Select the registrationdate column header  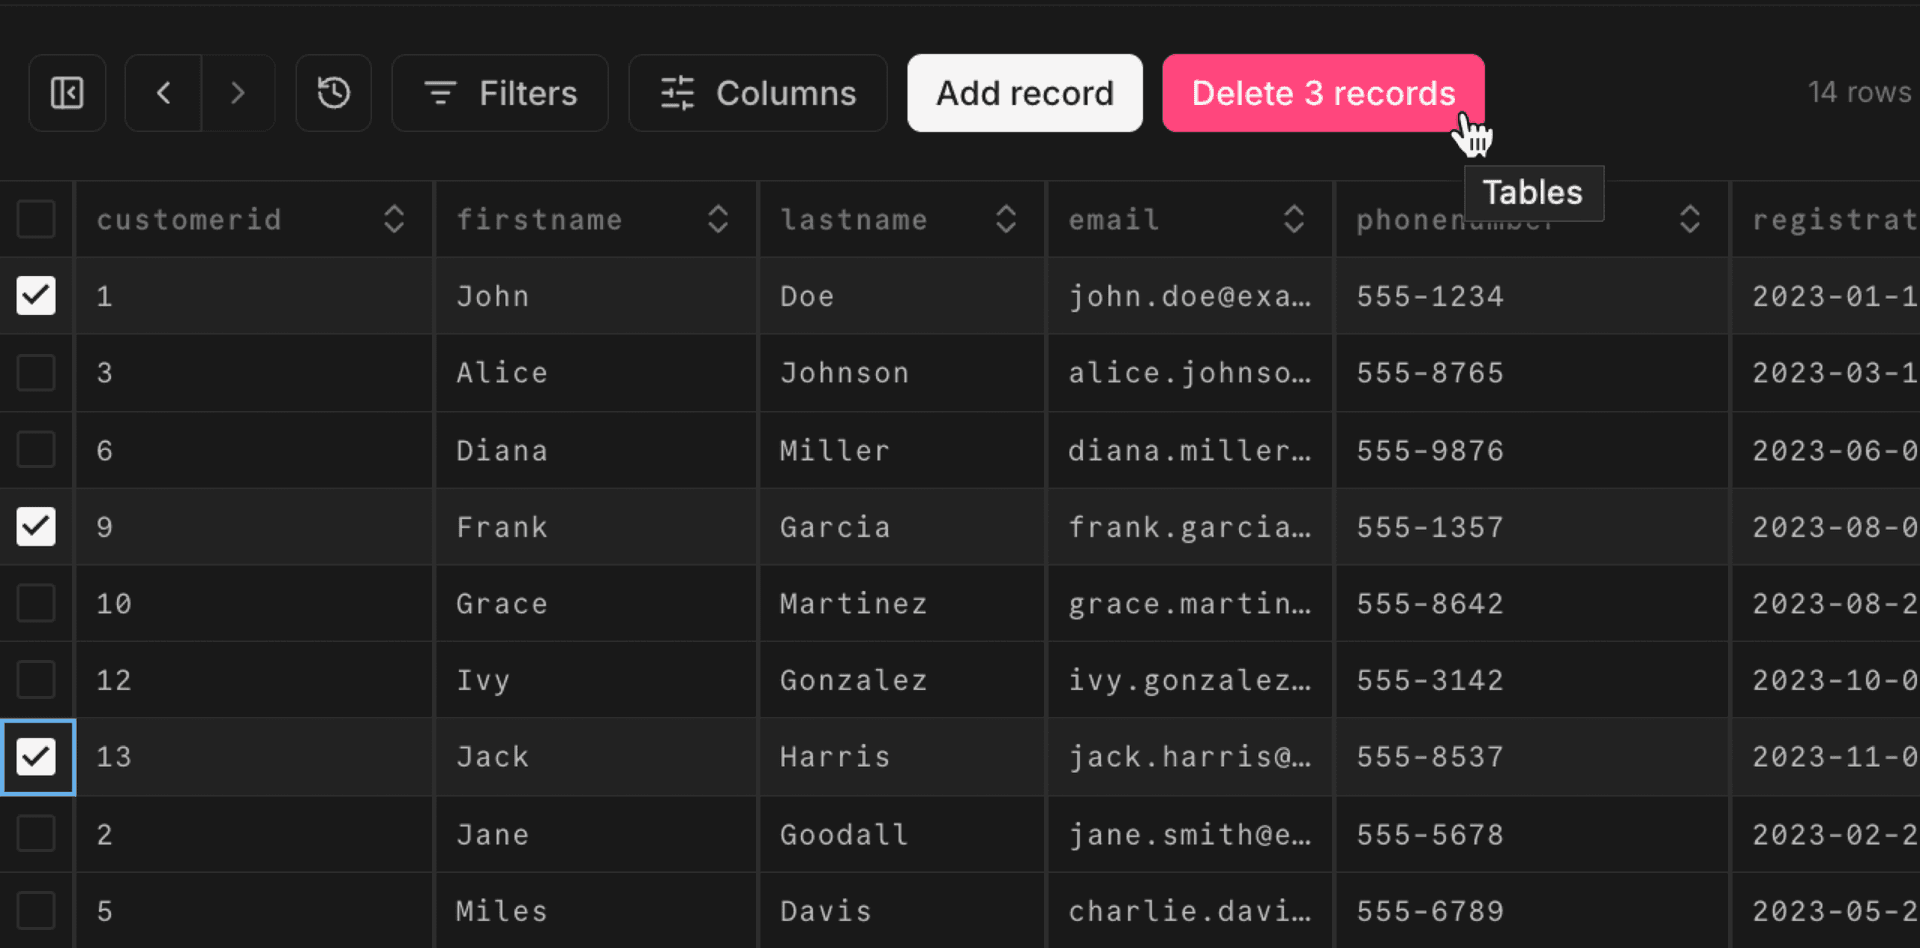tap(1840, 218)
